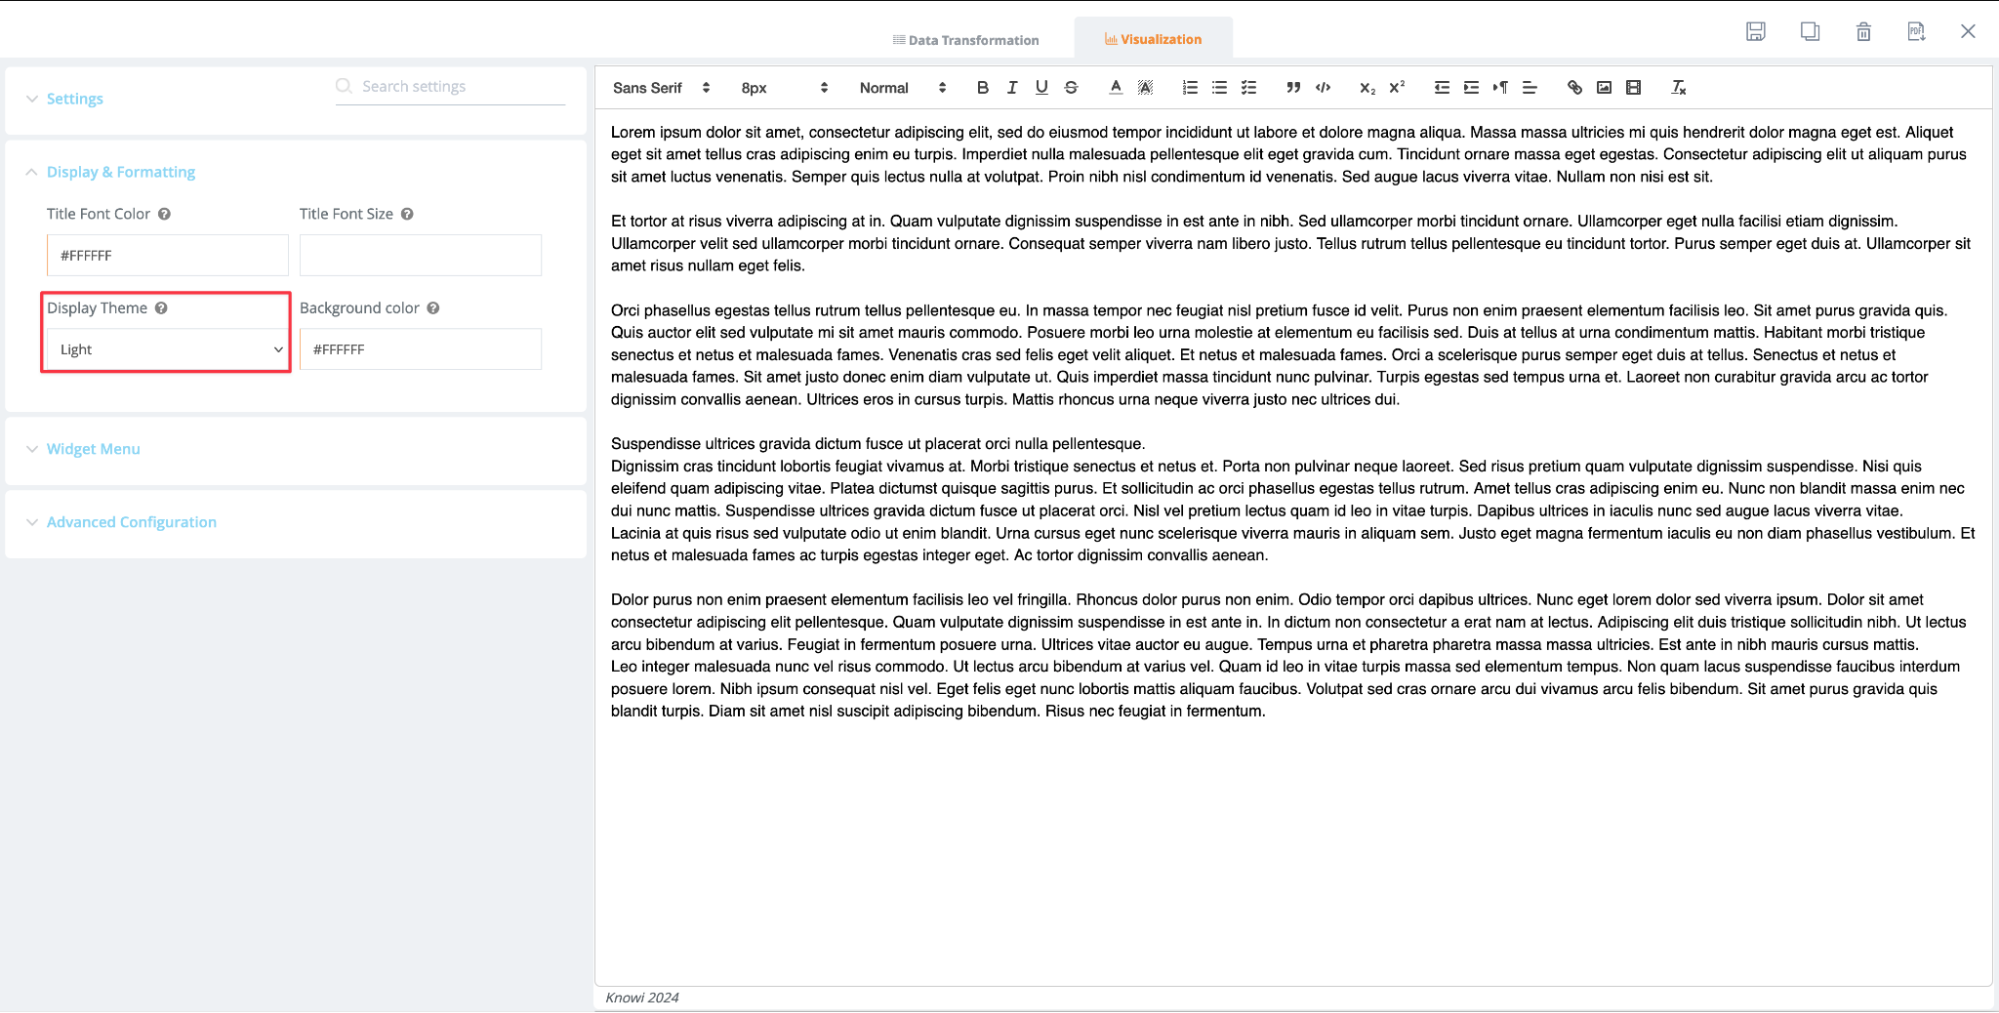Insert an image into the editor
The height and width of the screenshot is (1013, 1999).
coord(1603,88)
